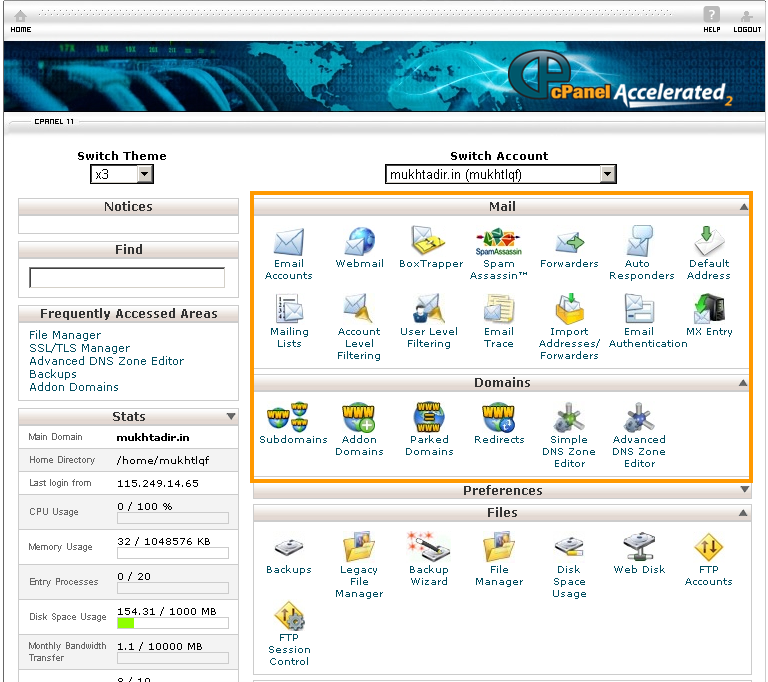
Task: Open the BoxTrapper tool
Action: click(428, 240)
